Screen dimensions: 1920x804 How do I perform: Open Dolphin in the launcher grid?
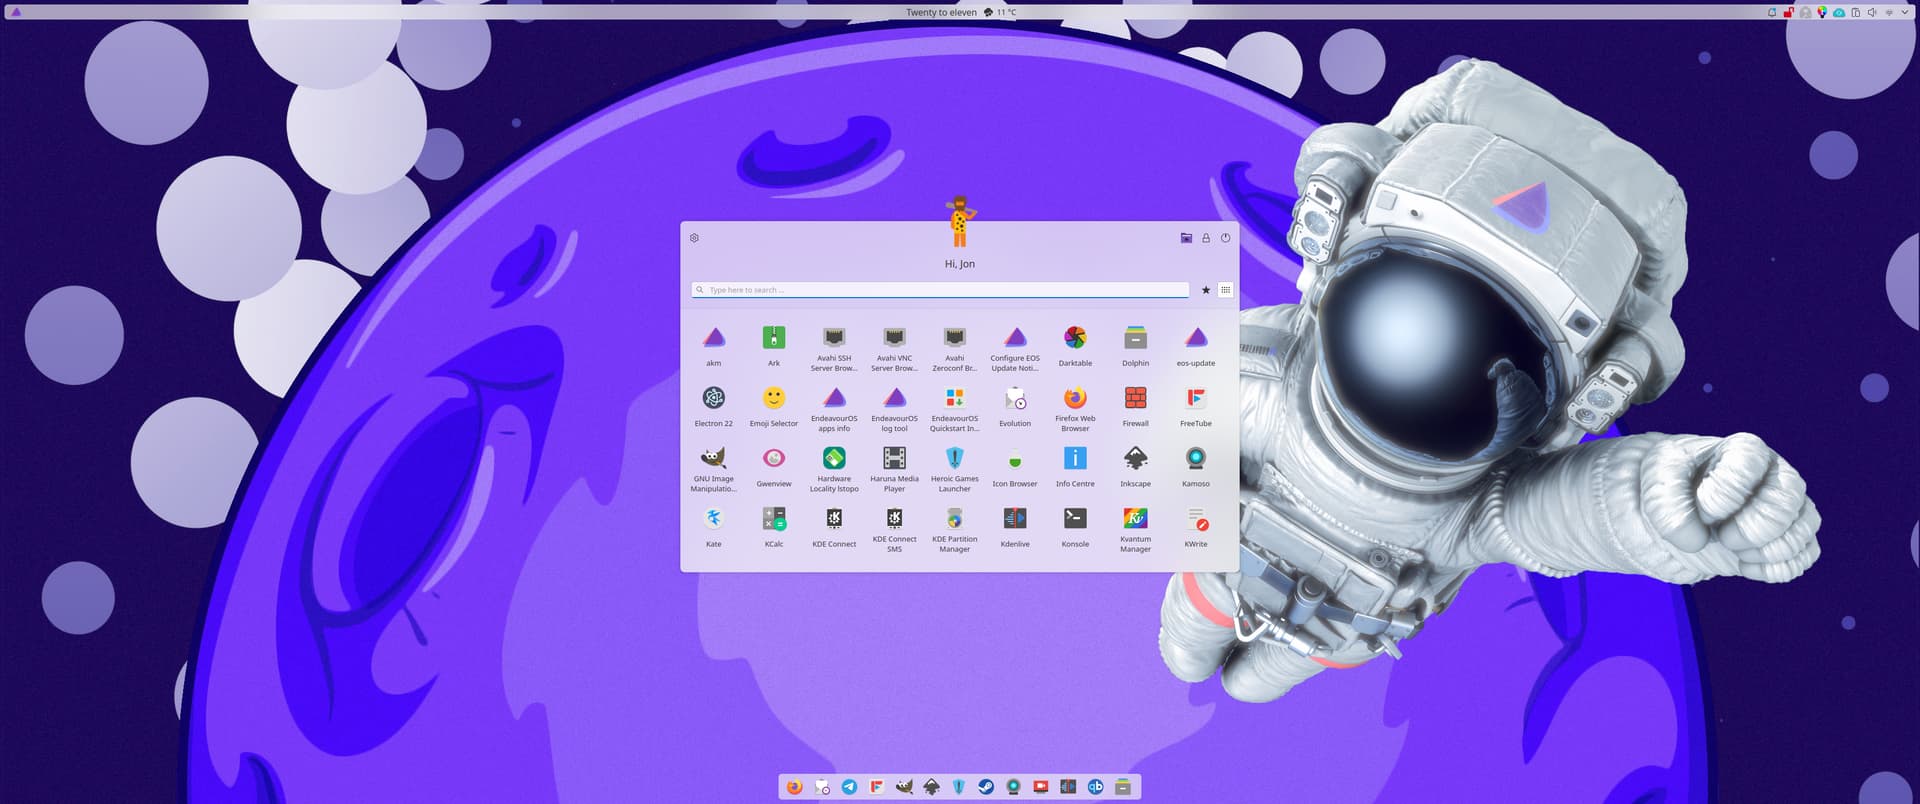1135,345
